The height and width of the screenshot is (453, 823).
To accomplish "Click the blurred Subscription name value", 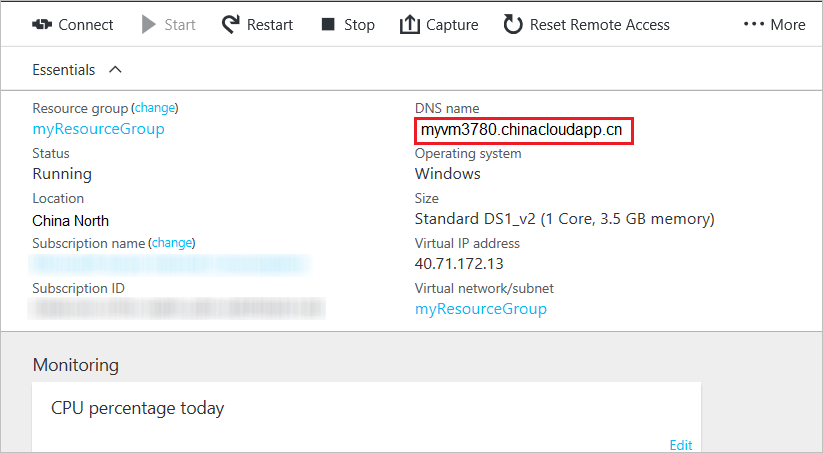I will pos(170,264).
